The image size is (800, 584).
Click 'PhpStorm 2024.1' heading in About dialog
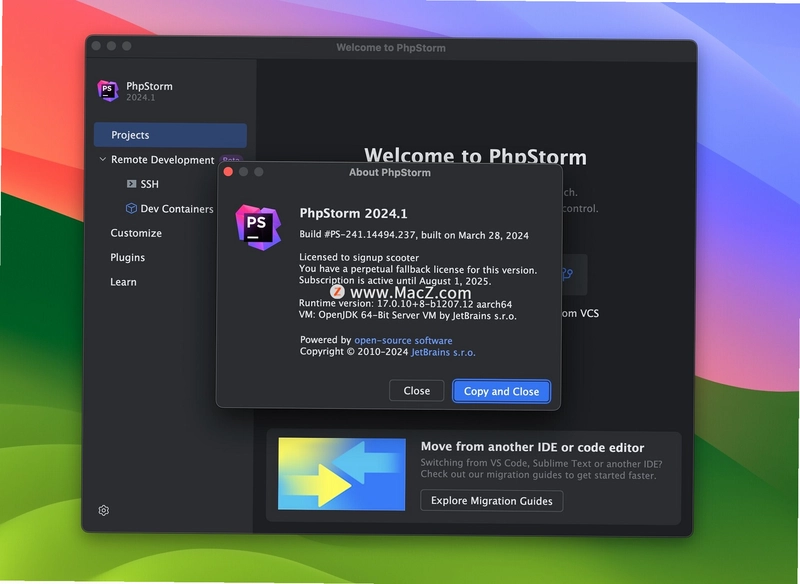click(353, 213)
